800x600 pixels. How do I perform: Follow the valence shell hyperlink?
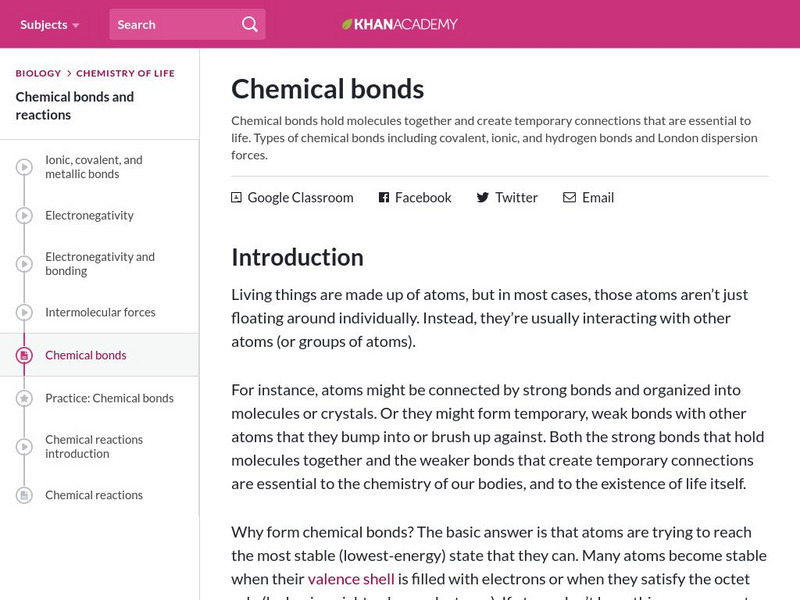351,578
